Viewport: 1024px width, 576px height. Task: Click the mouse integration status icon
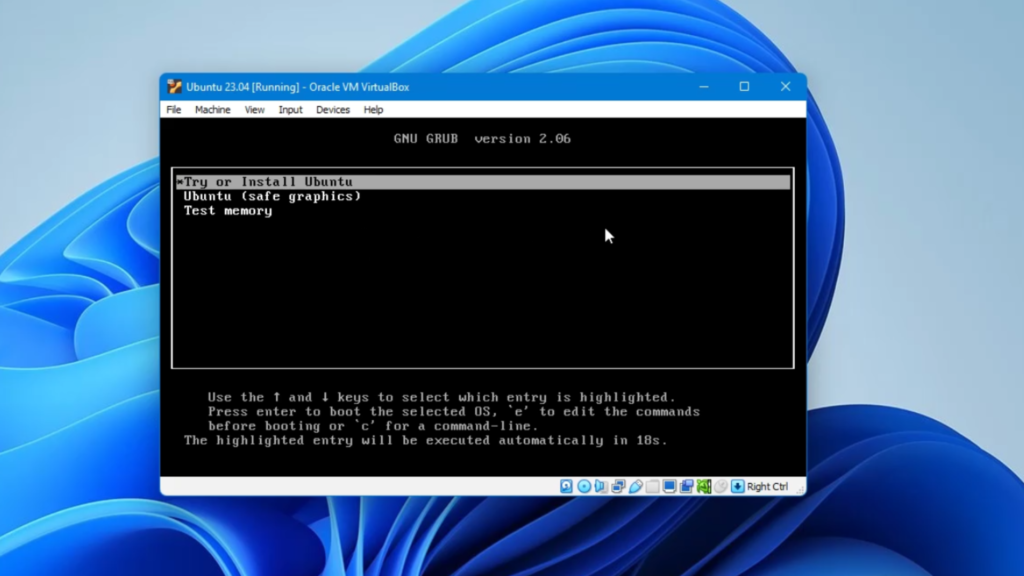720,486
